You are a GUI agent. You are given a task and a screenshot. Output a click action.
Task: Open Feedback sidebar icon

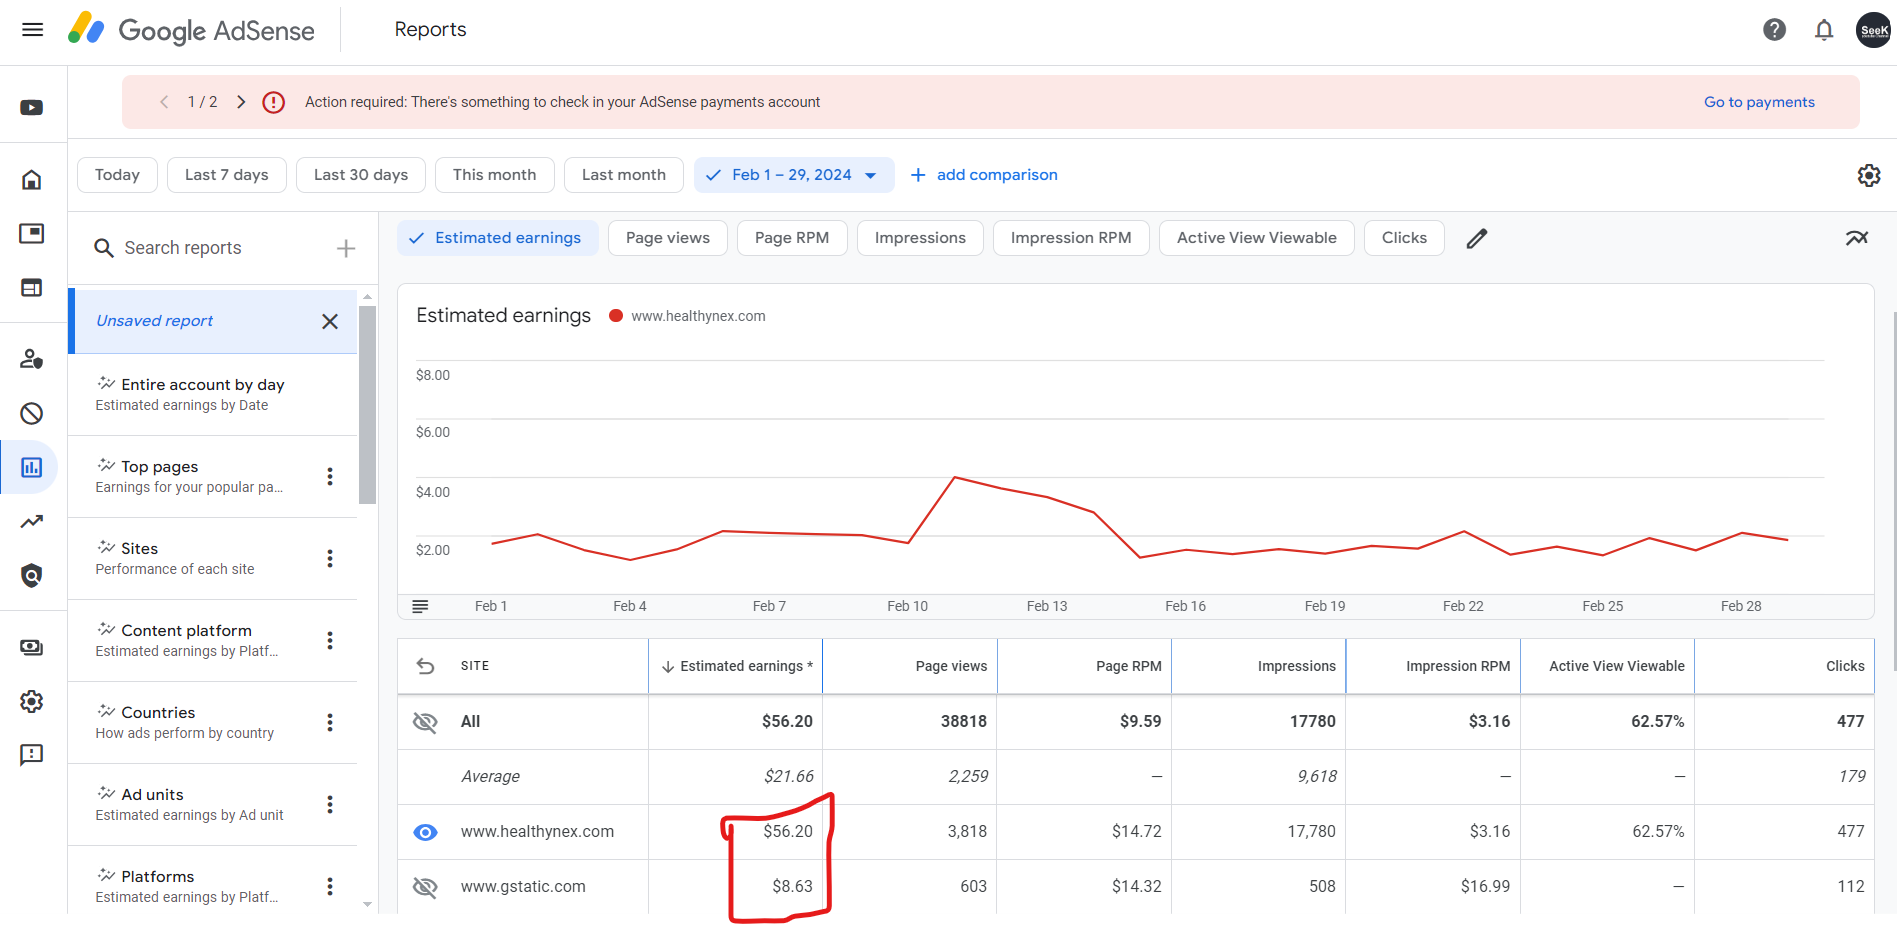[32, 755]
